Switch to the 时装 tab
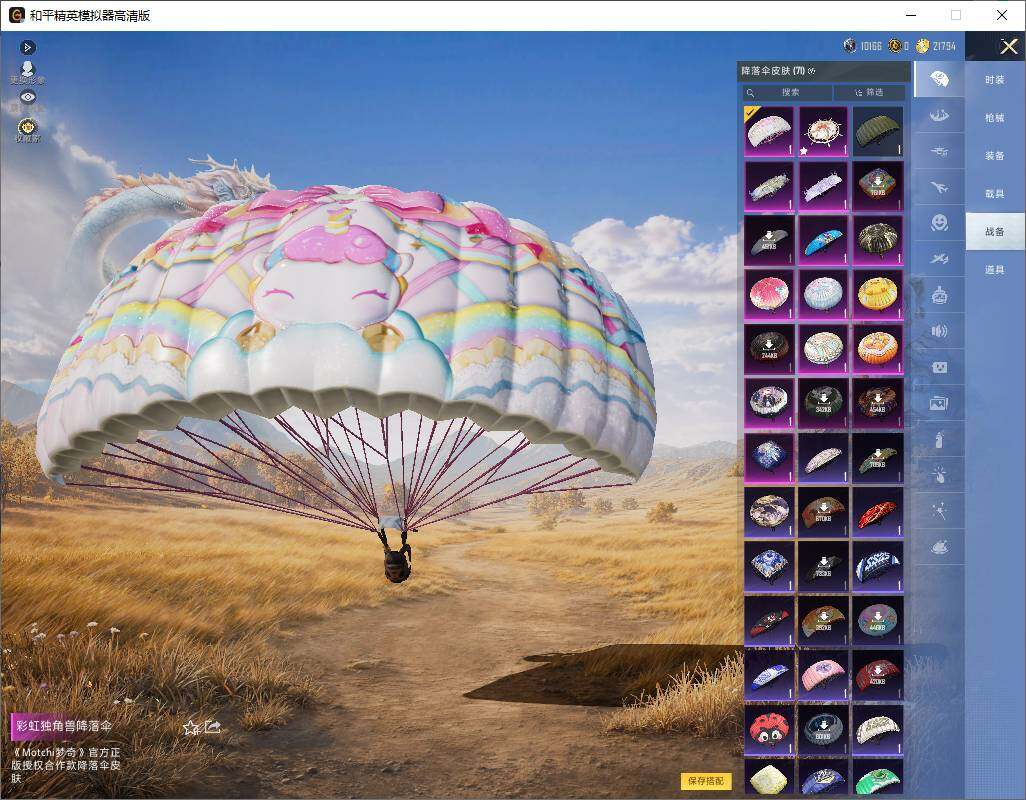 (x=995, y=80)
